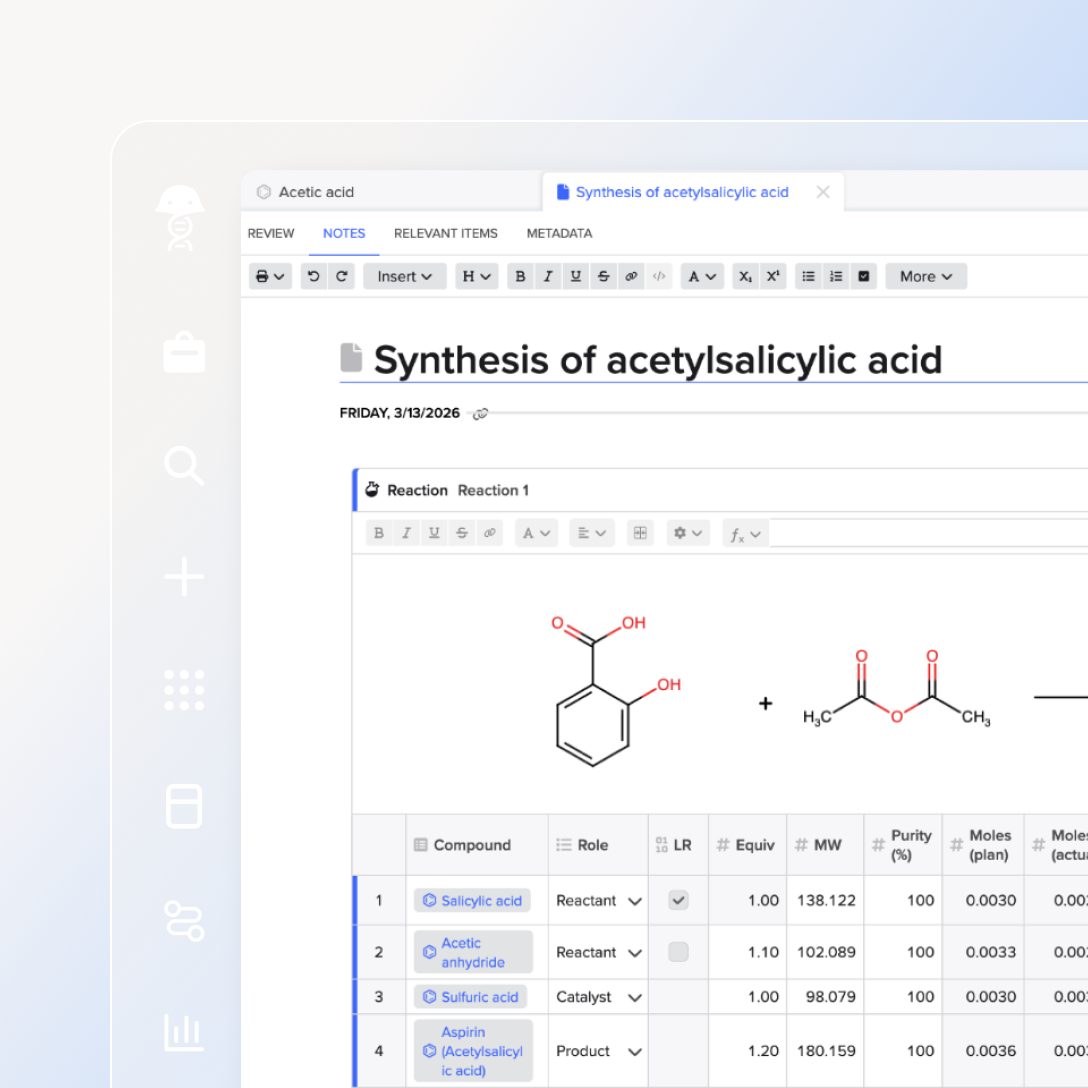Toggle LR checkbox for Acetic anhydride

pos(679,952)
